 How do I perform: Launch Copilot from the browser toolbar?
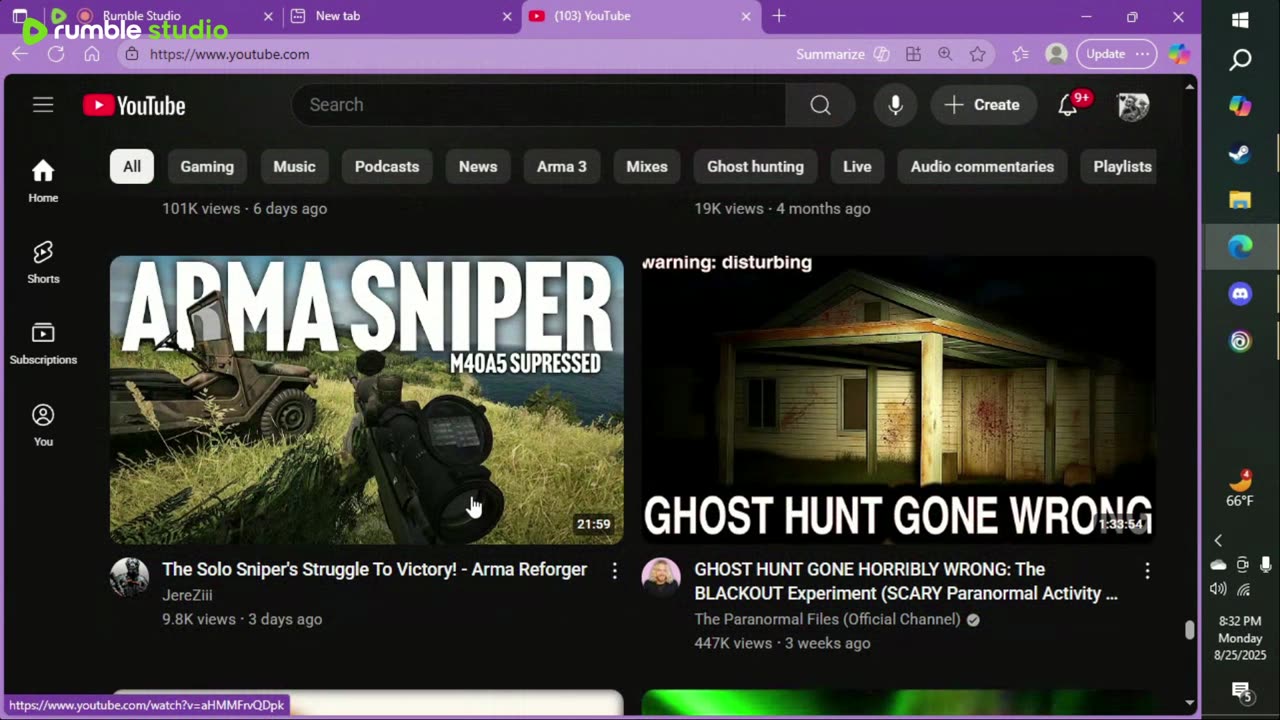[x=1179, y=54]
